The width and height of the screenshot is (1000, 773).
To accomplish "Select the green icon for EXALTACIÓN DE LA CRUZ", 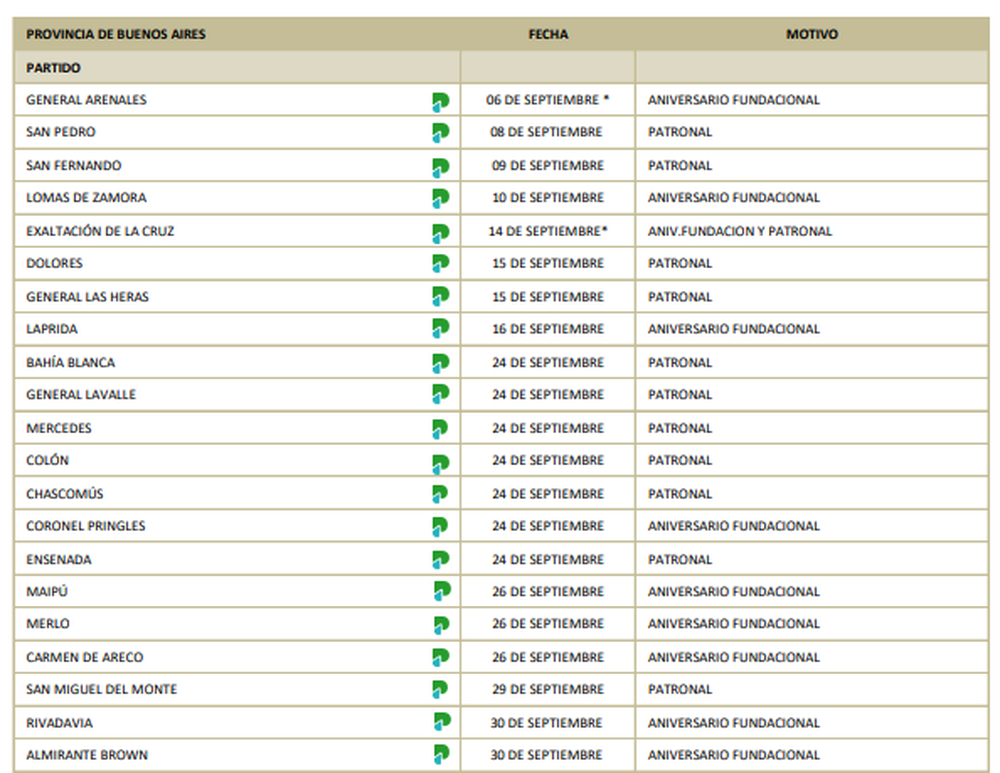I will pyautogui.click(x=440, y=232).
